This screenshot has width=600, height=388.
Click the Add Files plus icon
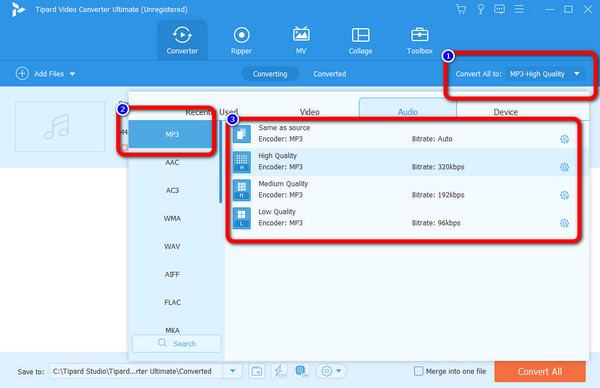[x=22, y=73]
